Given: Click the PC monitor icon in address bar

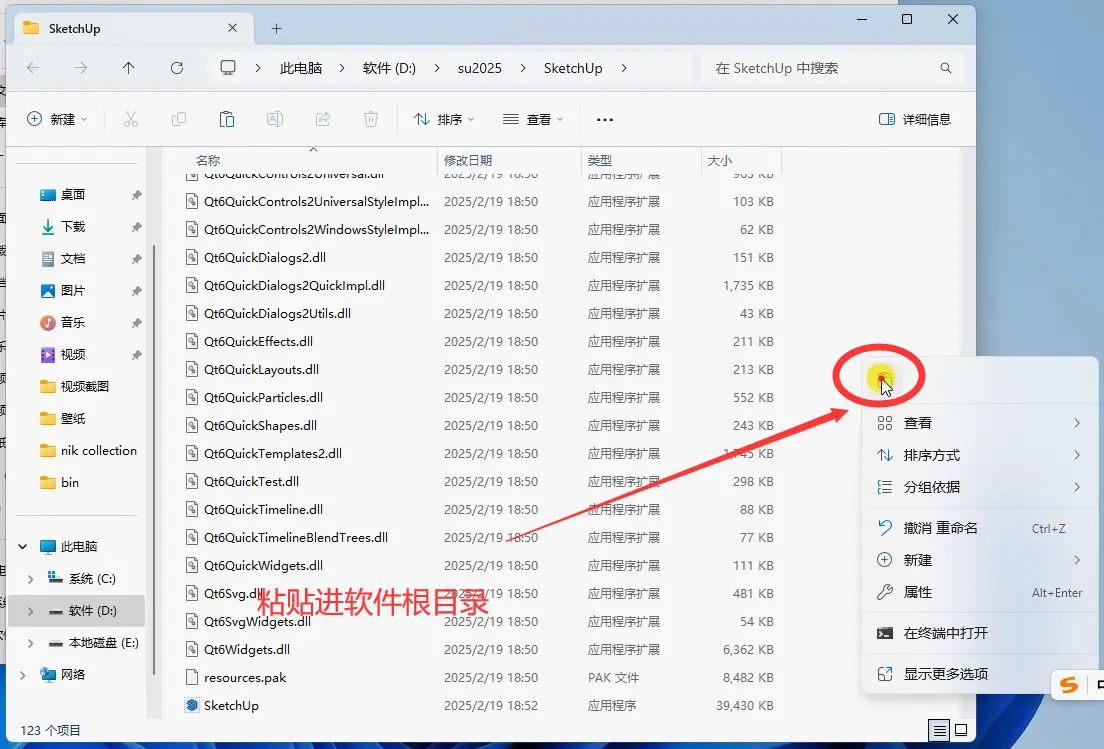Looking at the screenshot, I should coord(227,68).
